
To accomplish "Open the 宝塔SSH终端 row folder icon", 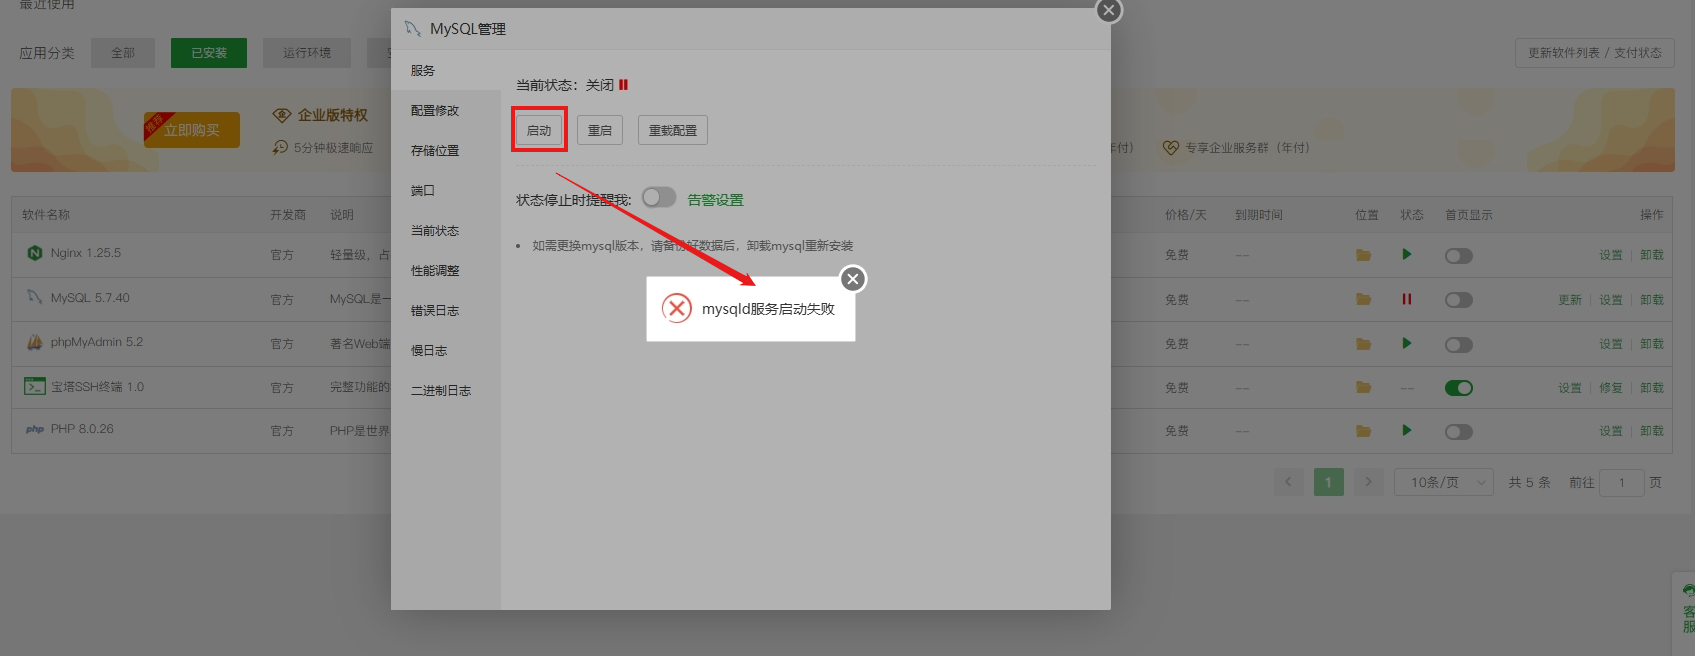I will [1363, 387].
